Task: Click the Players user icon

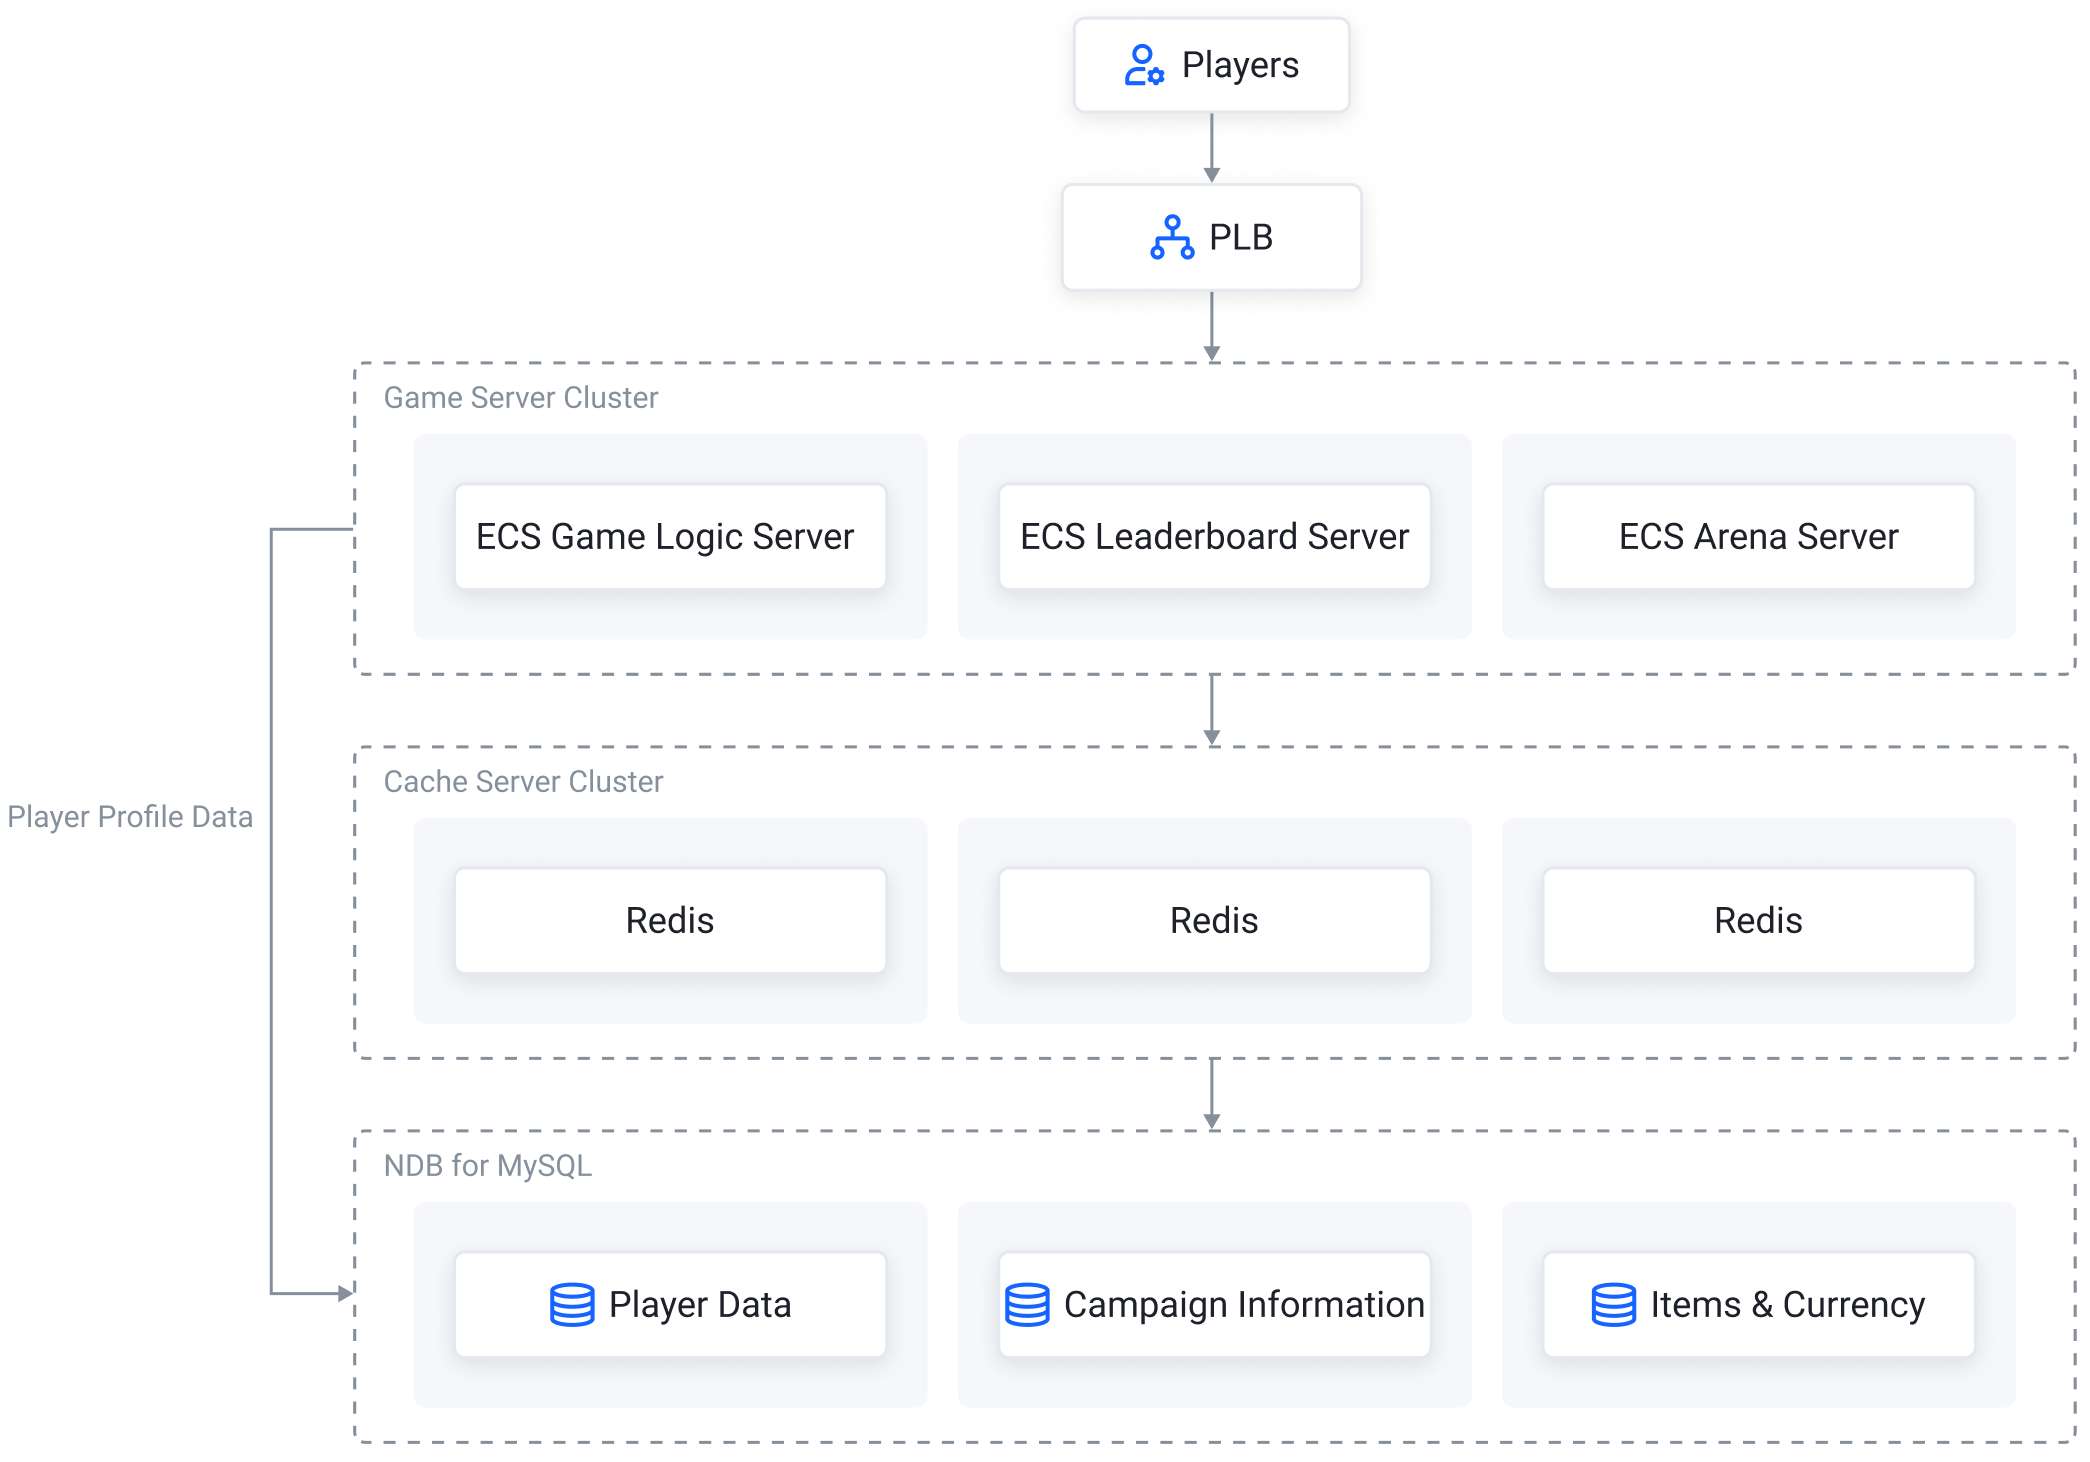Action: [1143, 66]
